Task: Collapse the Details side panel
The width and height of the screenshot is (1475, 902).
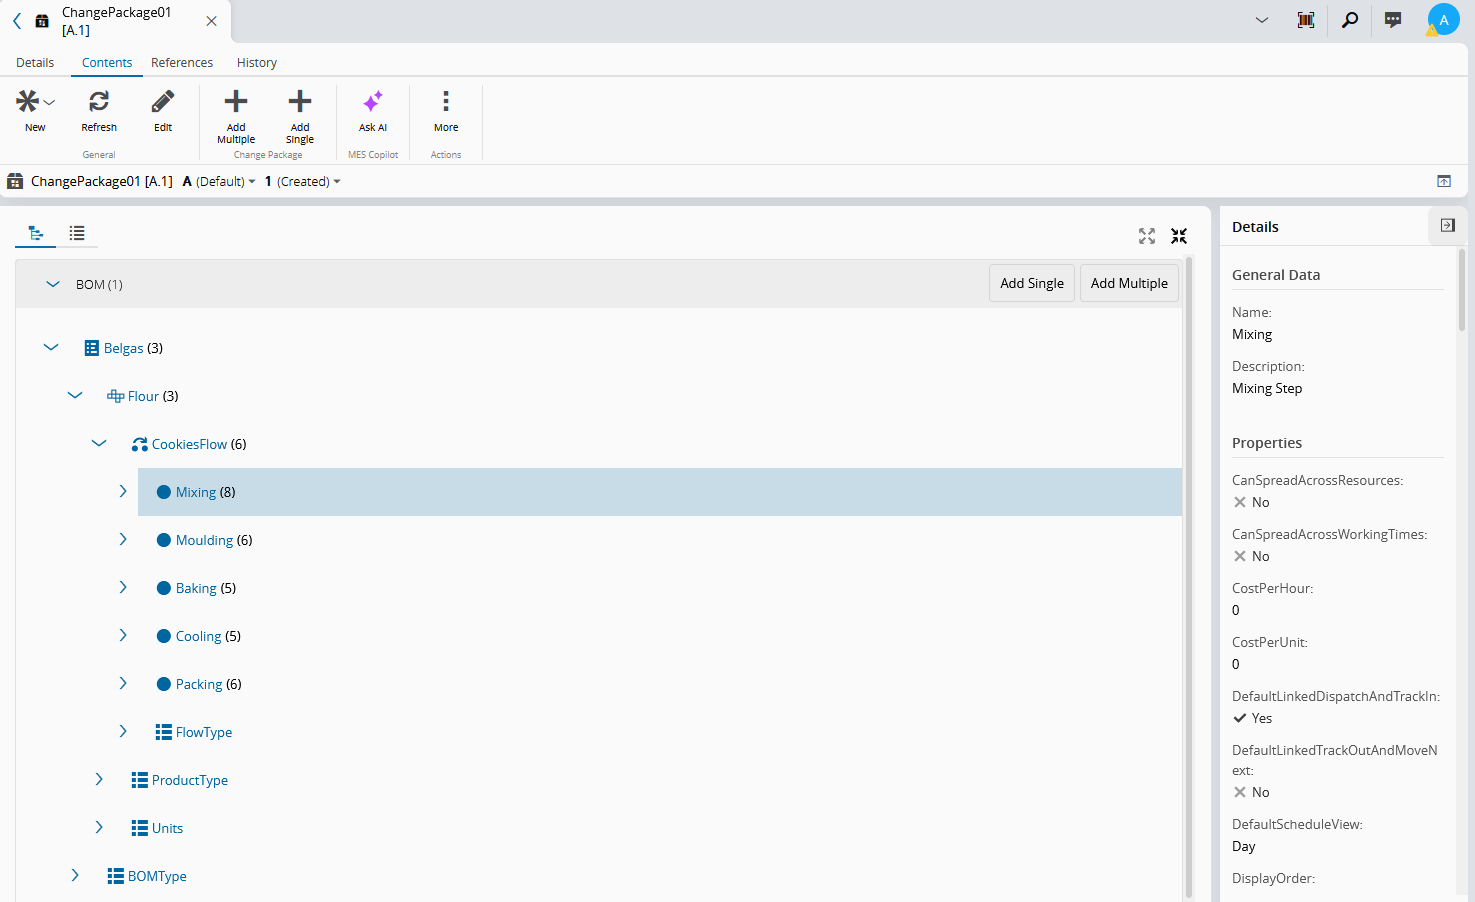Action: pyautogui.click(x=1447, y=226)
